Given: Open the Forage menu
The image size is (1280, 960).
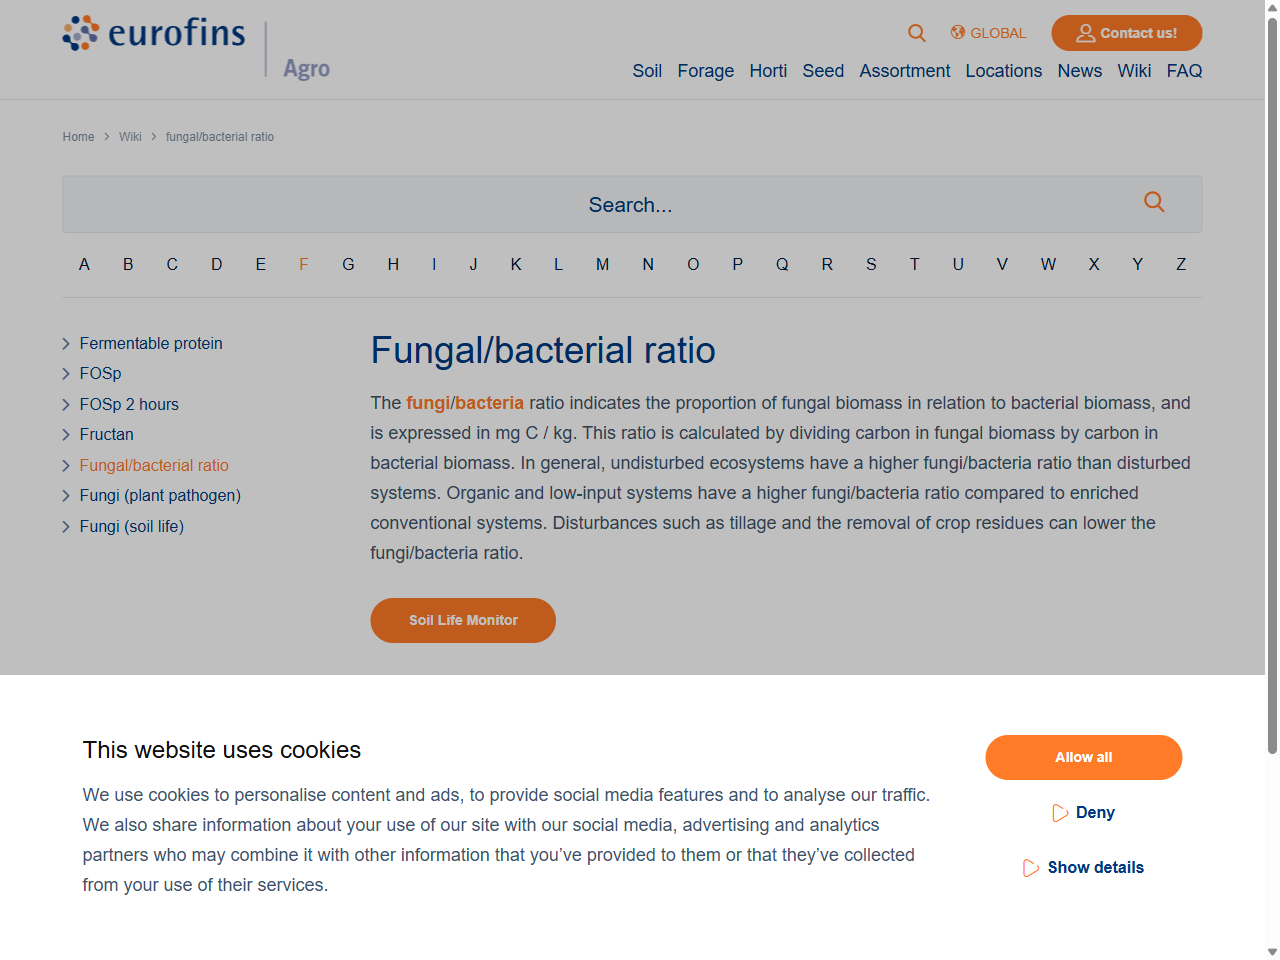Looking at the screenshot, I should click(x=706, y=71).
